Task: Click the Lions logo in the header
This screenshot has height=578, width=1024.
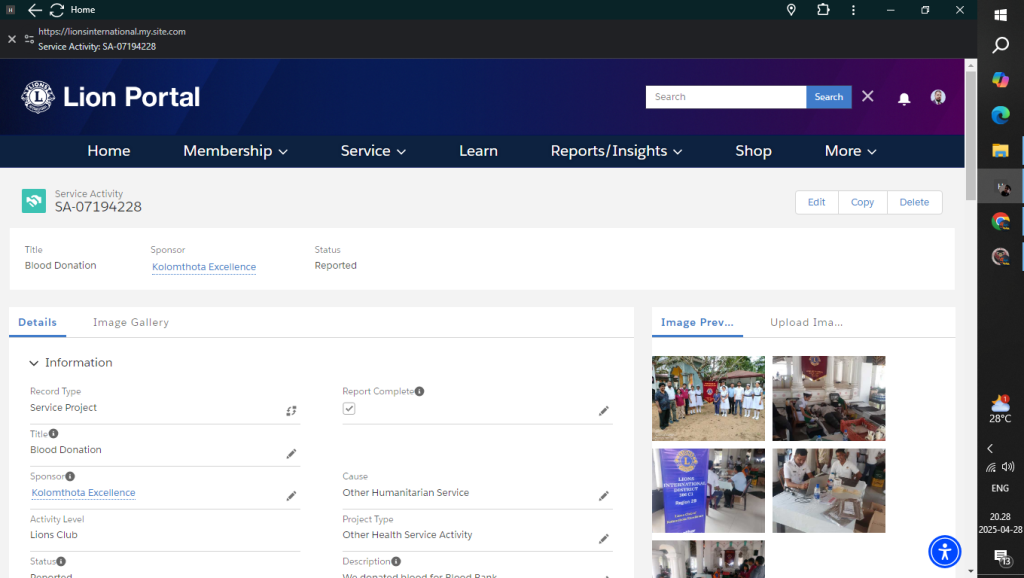Action: [x=38, y=97]
